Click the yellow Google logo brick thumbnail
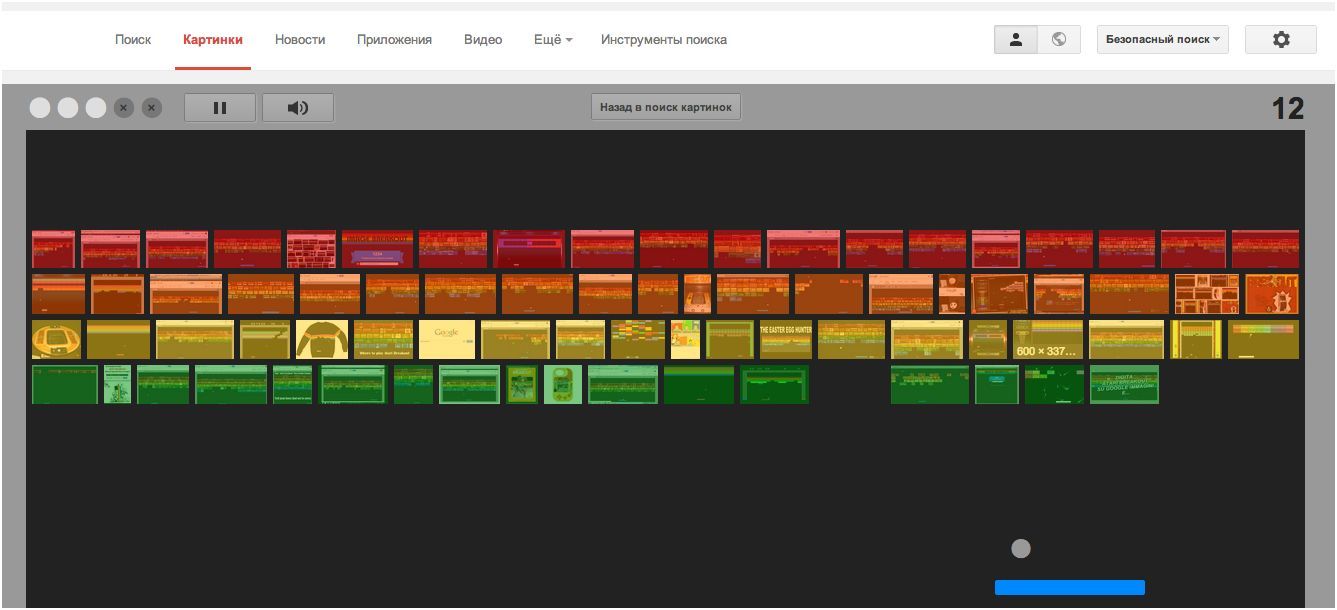This screenshot has width=1337, height=610. [x=449, y=338]
